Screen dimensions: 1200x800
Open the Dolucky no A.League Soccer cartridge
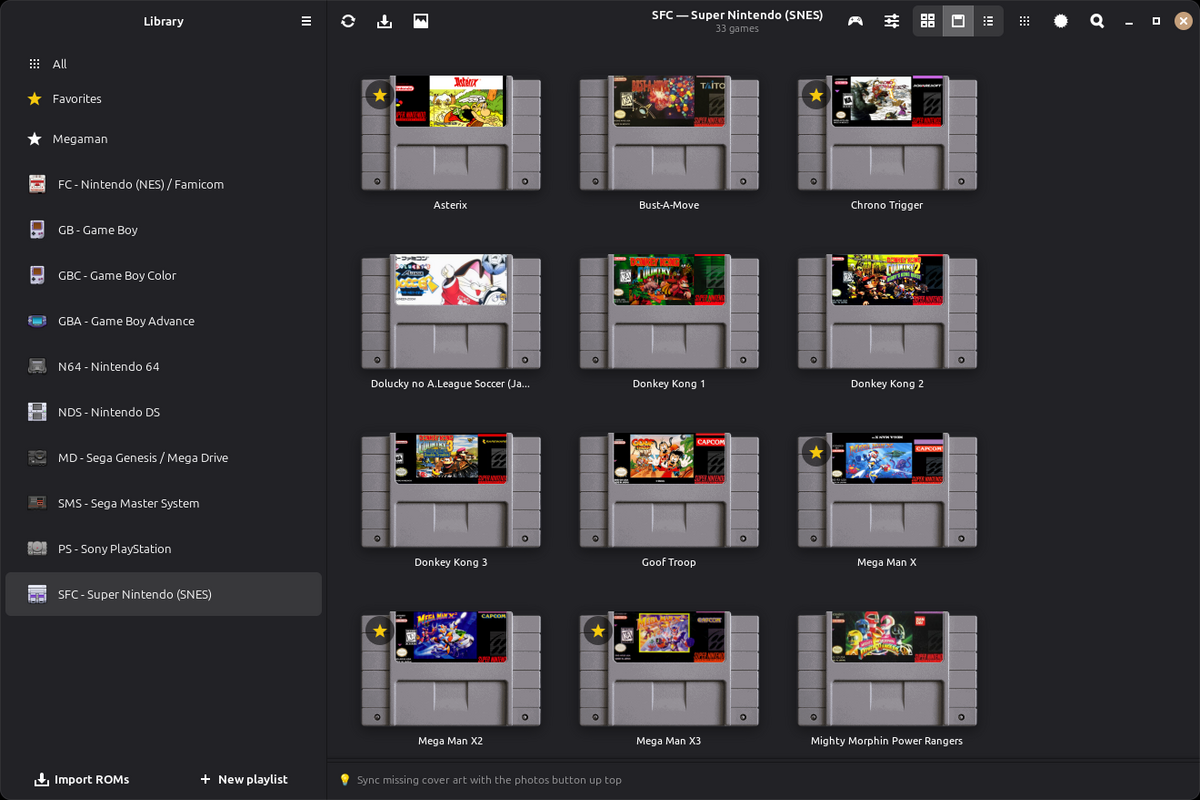click(451, 311)
